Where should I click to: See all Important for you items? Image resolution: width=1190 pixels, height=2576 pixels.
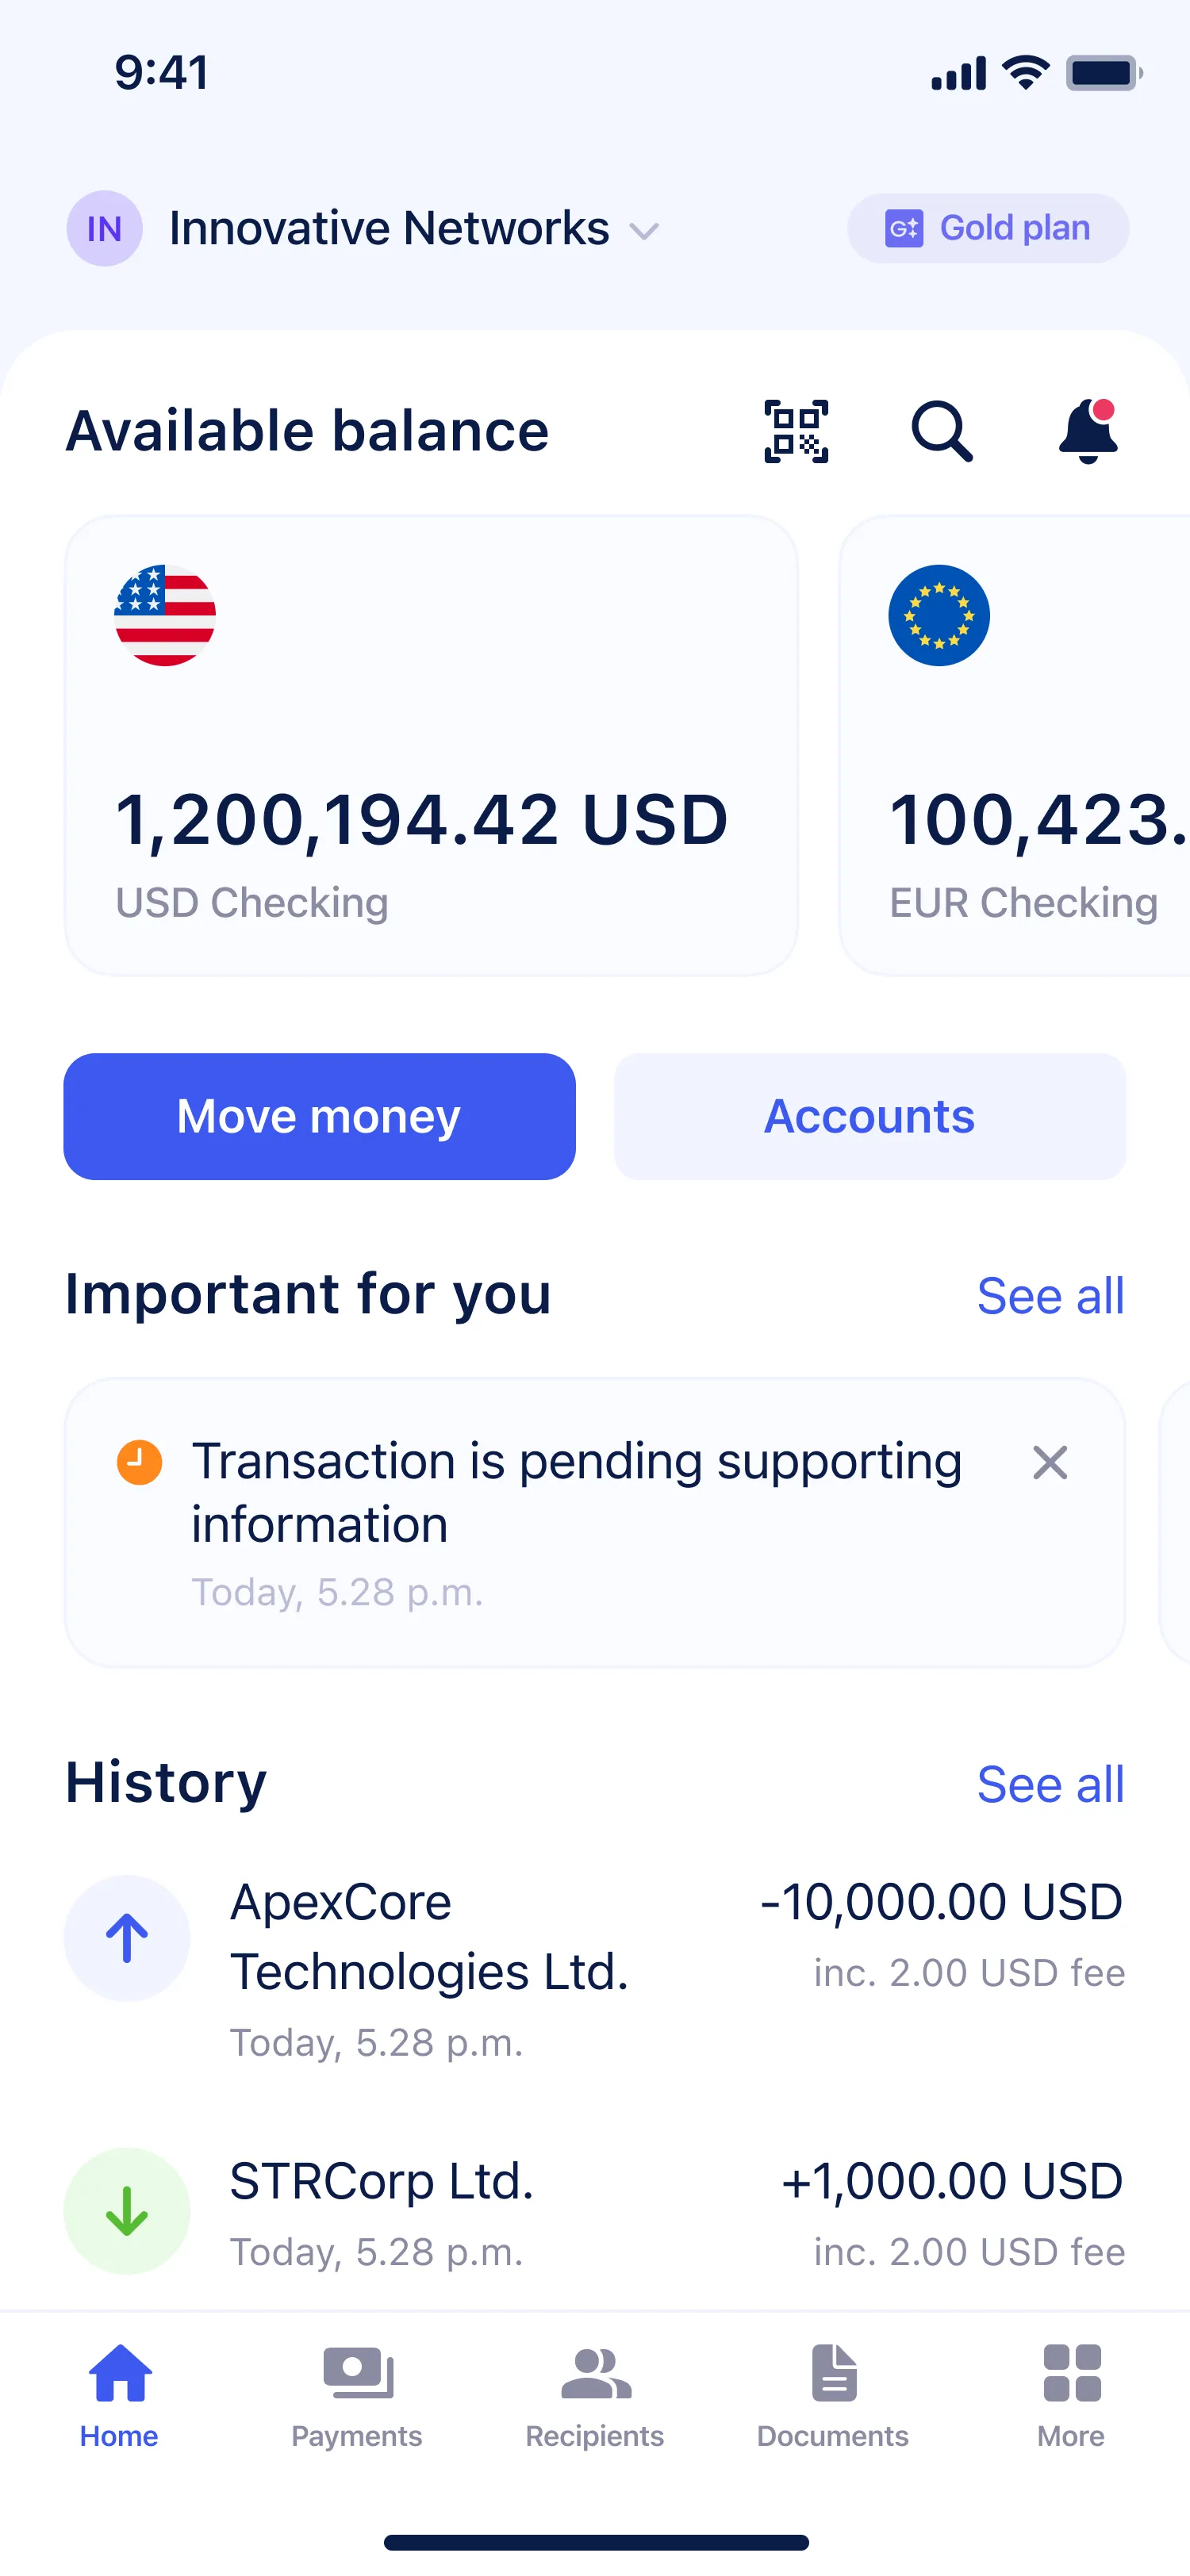1050,1296
